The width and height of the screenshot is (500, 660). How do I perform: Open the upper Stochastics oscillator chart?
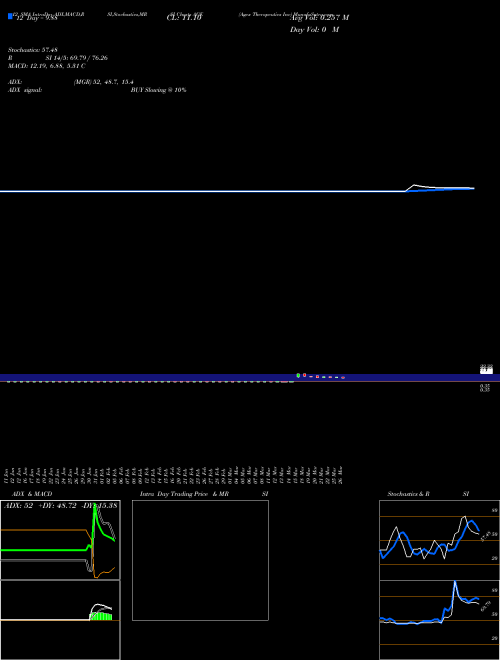[x=439, y=540]
